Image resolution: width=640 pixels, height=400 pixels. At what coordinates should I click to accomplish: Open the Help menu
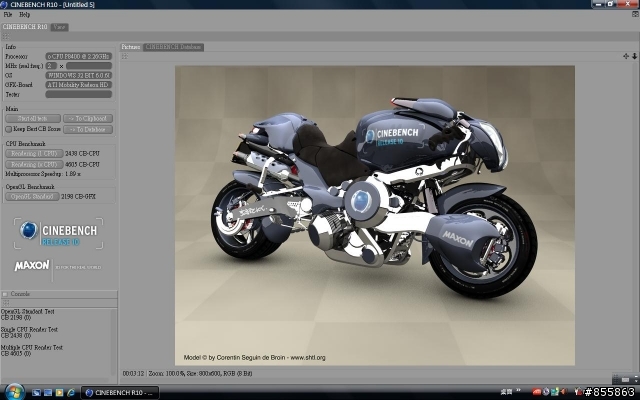(x=24, y=15)
